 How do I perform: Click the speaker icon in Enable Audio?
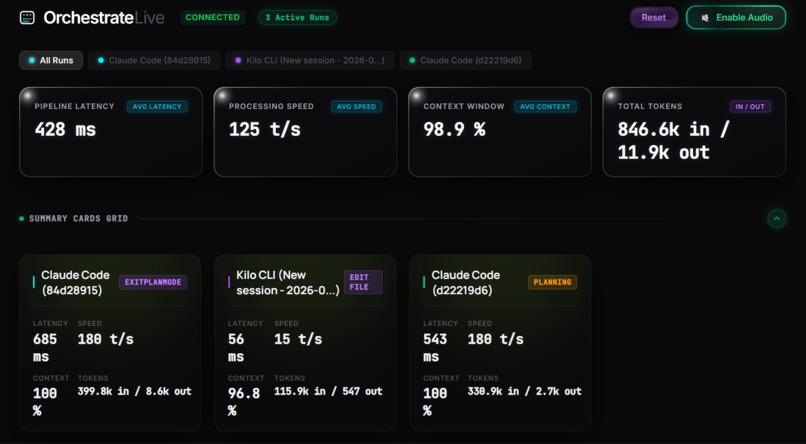(705, 17)
